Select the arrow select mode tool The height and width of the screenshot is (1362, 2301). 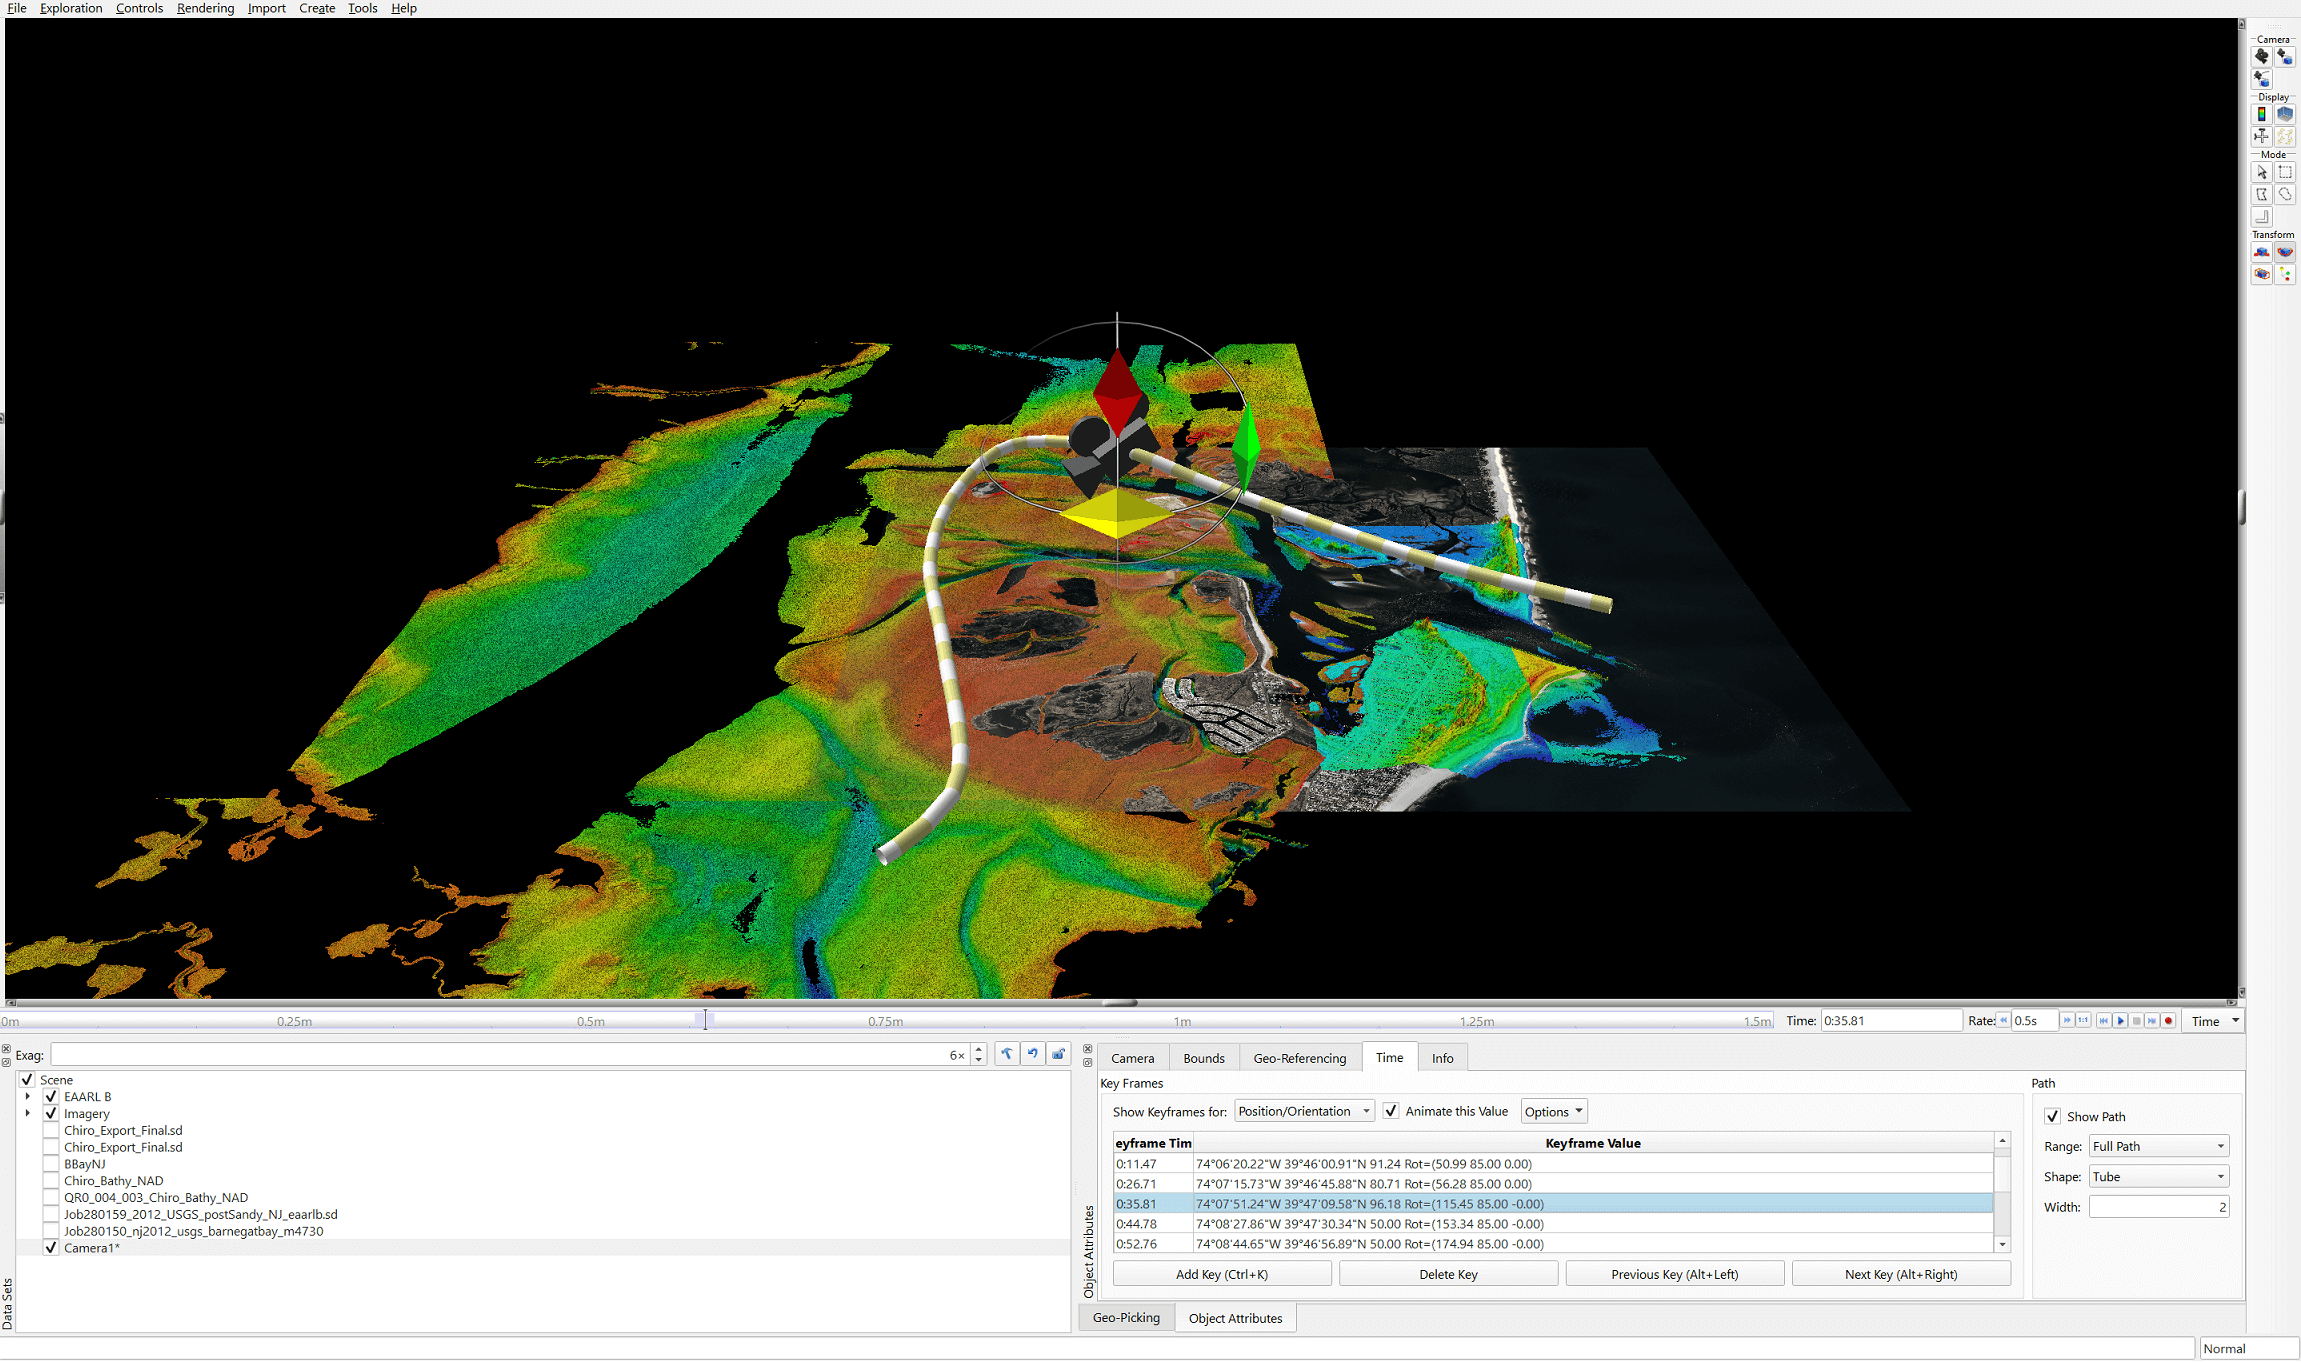coord(2262,172)
